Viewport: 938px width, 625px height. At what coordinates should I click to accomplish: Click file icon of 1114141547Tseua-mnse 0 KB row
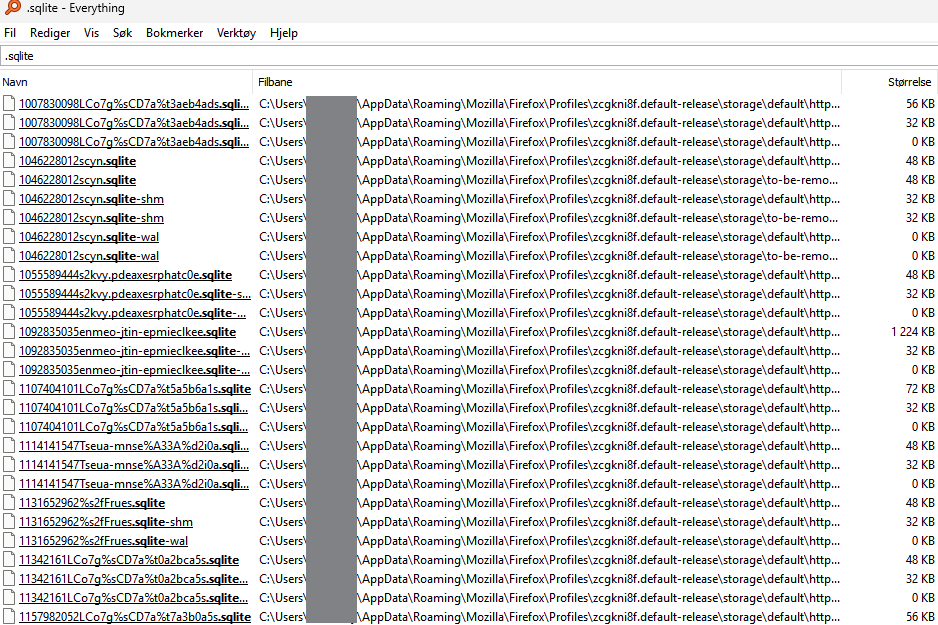(x=9, y=484)
